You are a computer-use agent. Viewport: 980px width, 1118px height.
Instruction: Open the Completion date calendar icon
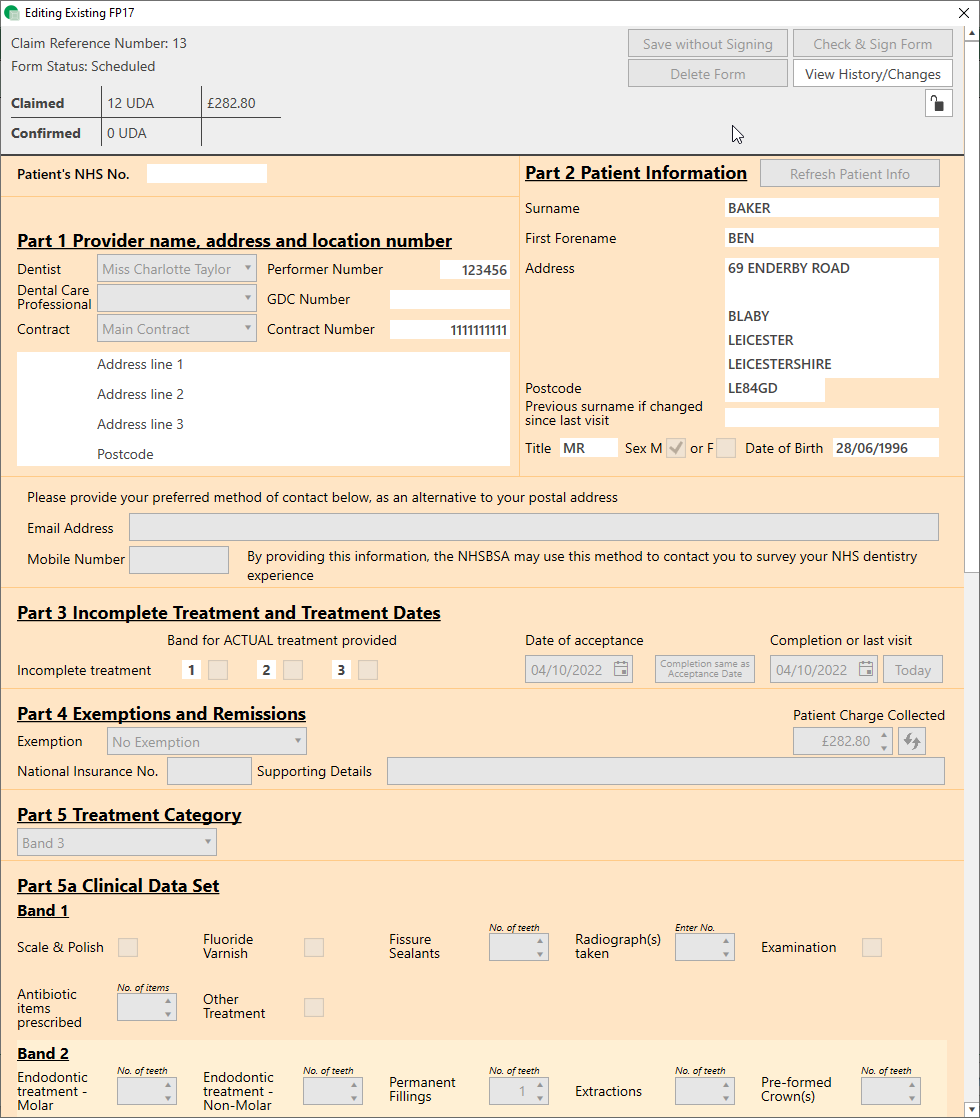pyautogui.click(x=866, y=670)
